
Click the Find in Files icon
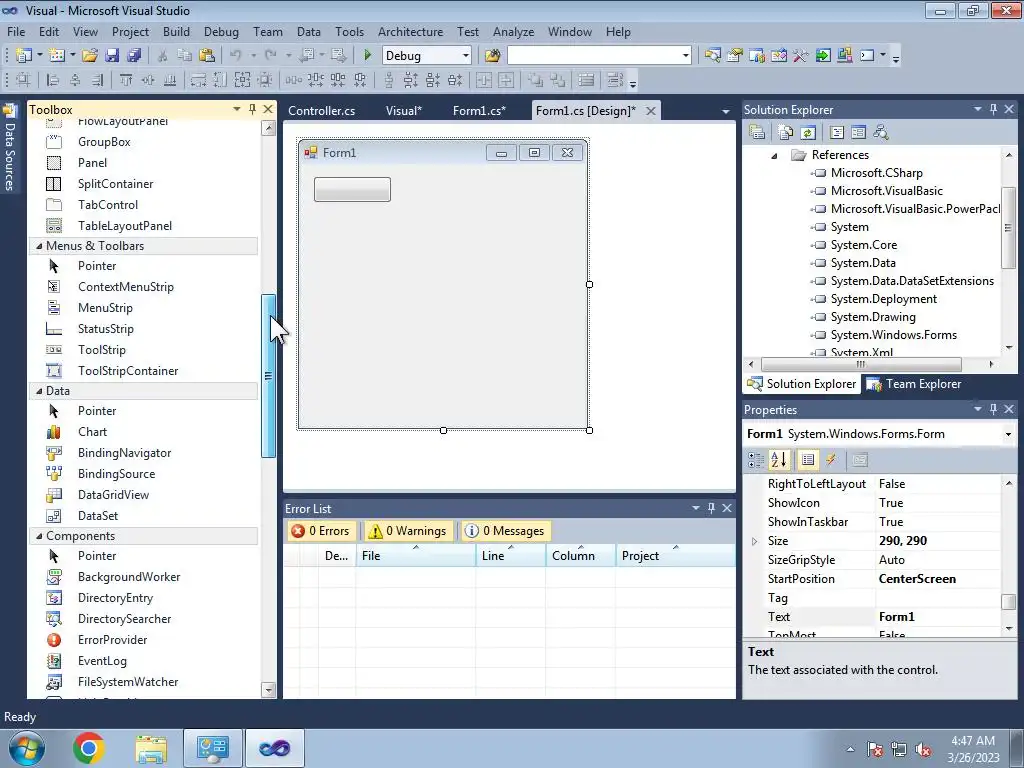[492, 56]
